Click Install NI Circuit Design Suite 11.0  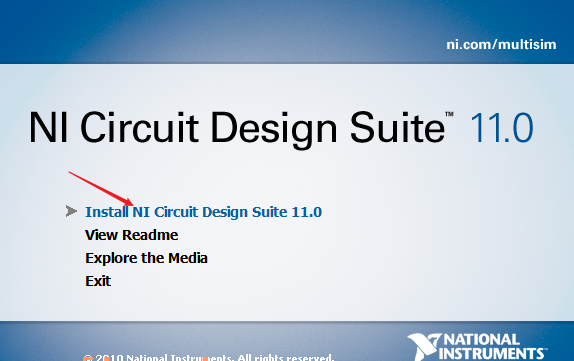click(204, 212)
